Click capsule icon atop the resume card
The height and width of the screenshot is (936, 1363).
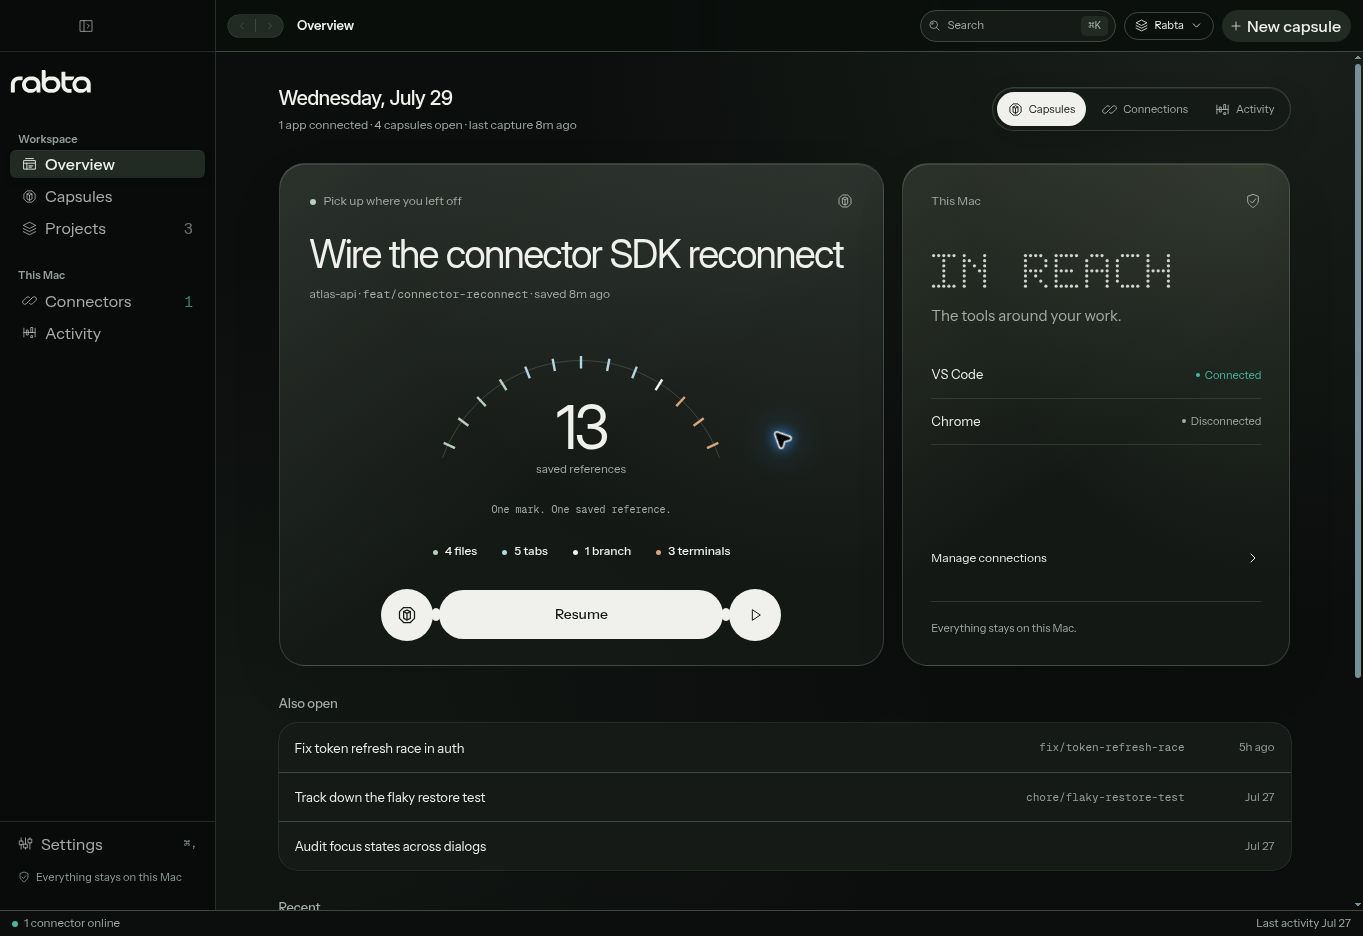pos(845,201)
